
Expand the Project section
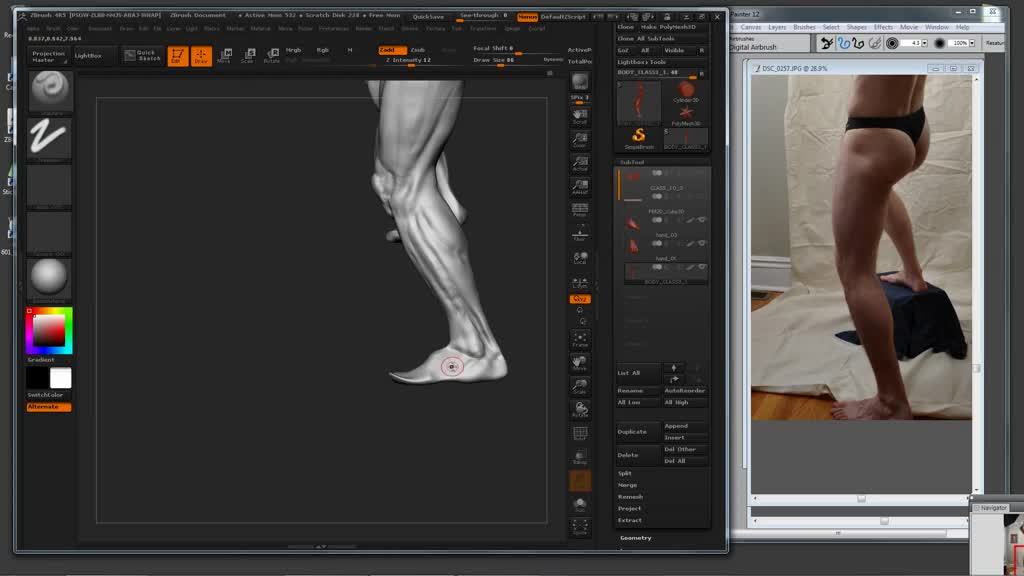[630, 509]
